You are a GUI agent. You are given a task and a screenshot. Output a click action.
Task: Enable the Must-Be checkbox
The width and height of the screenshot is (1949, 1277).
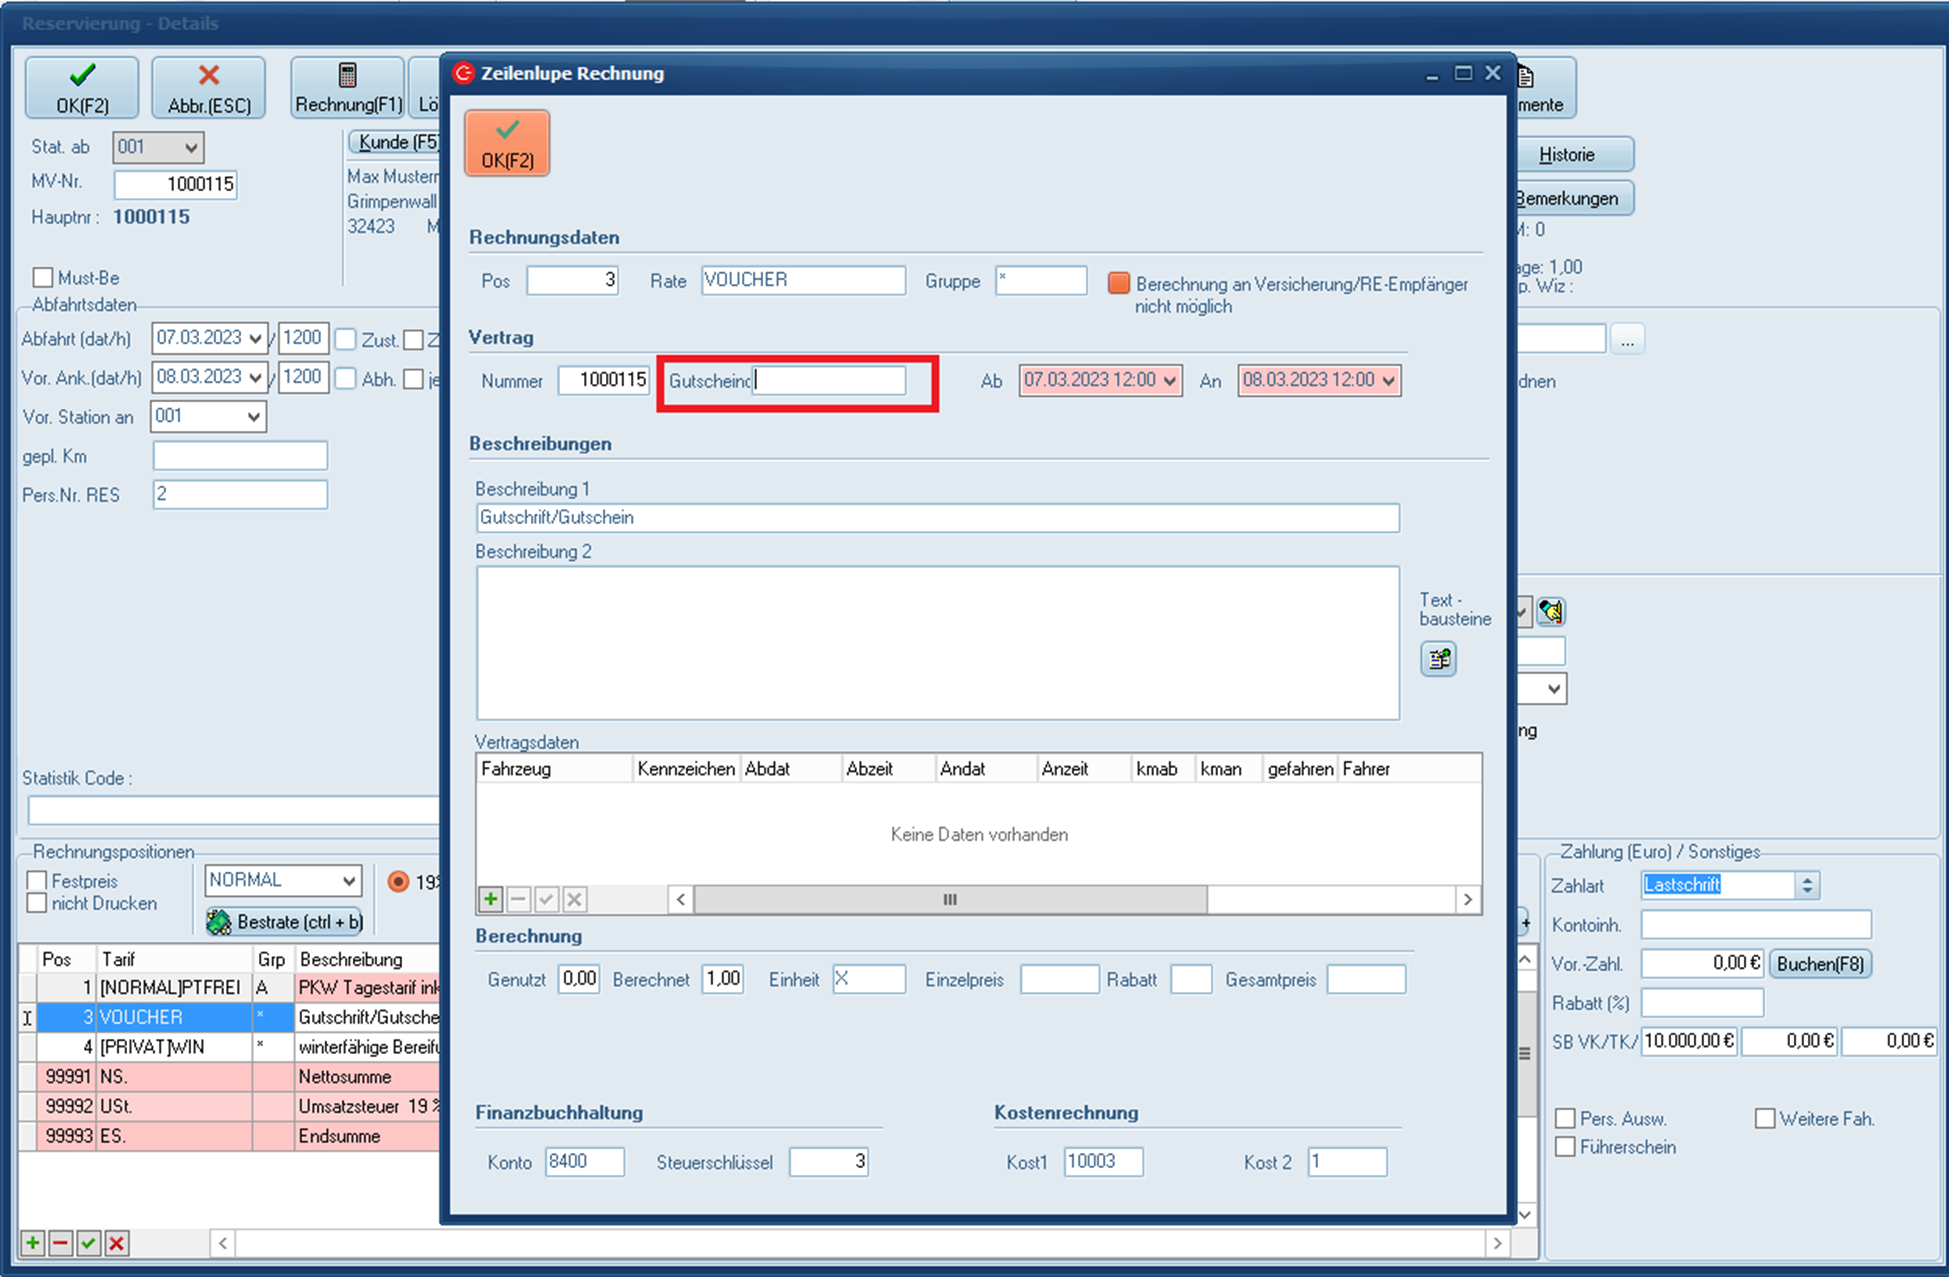coord(43,278)
